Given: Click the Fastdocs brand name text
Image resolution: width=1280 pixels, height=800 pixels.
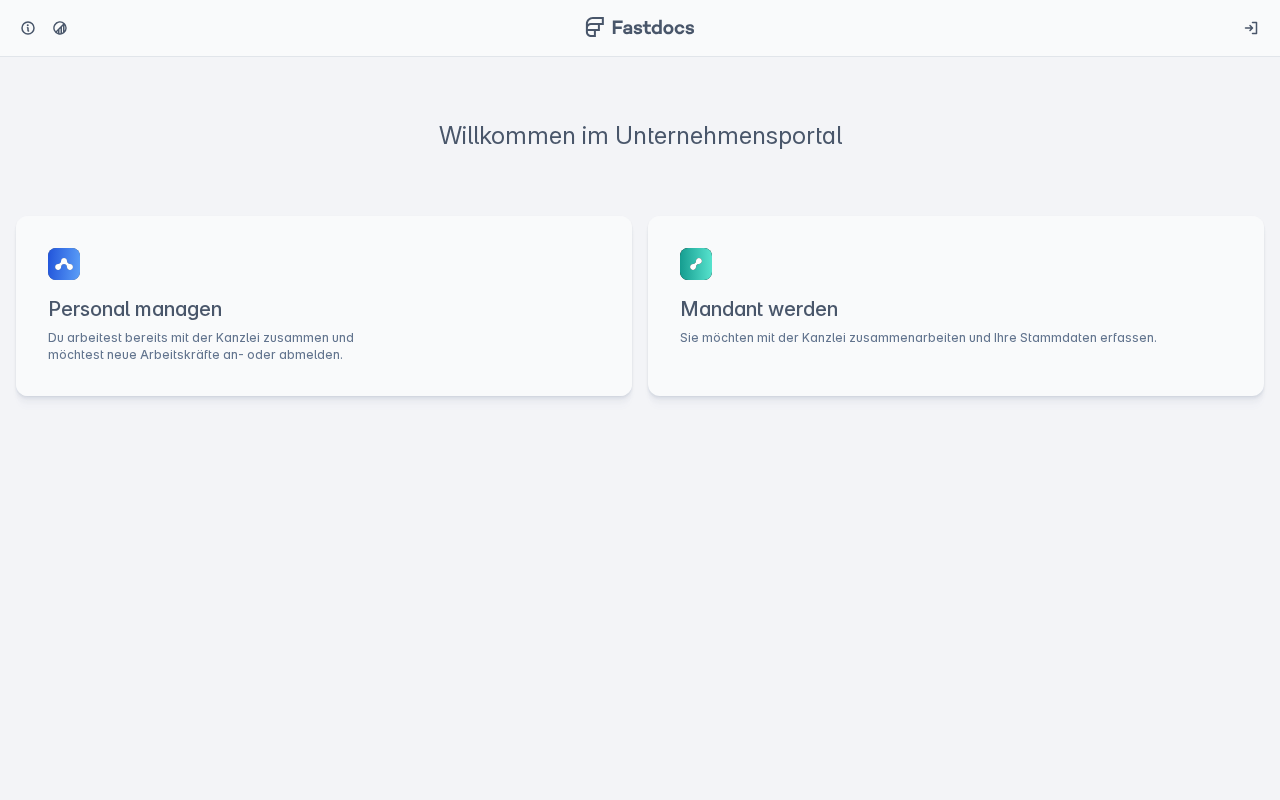Looking at the screenshot, I should coord(653,27).
